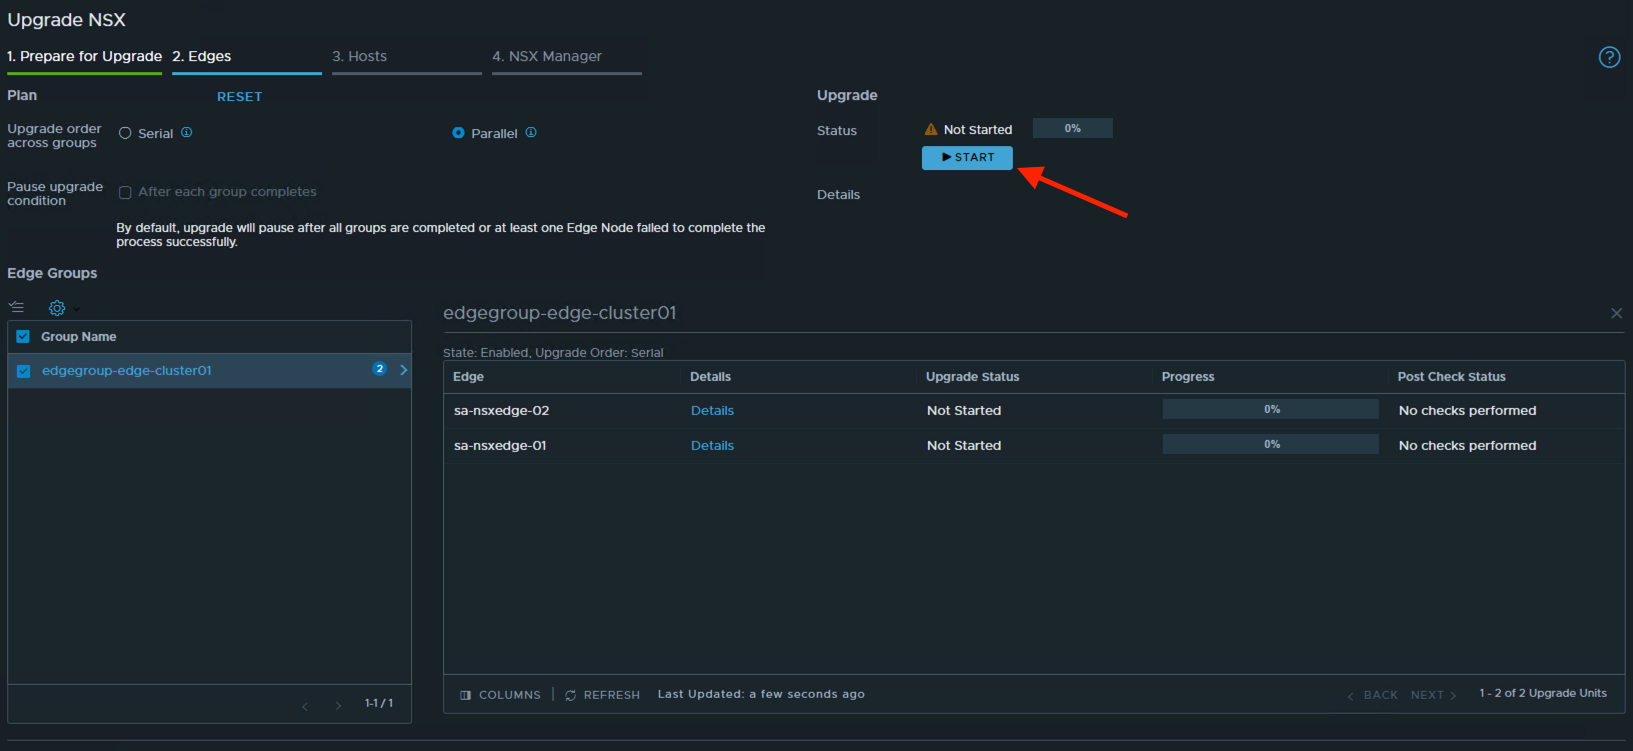Screen dimensions: 1633x751
Task: Click the overall upgrade 0% progress bar
Action: [x=1073, y=128]
